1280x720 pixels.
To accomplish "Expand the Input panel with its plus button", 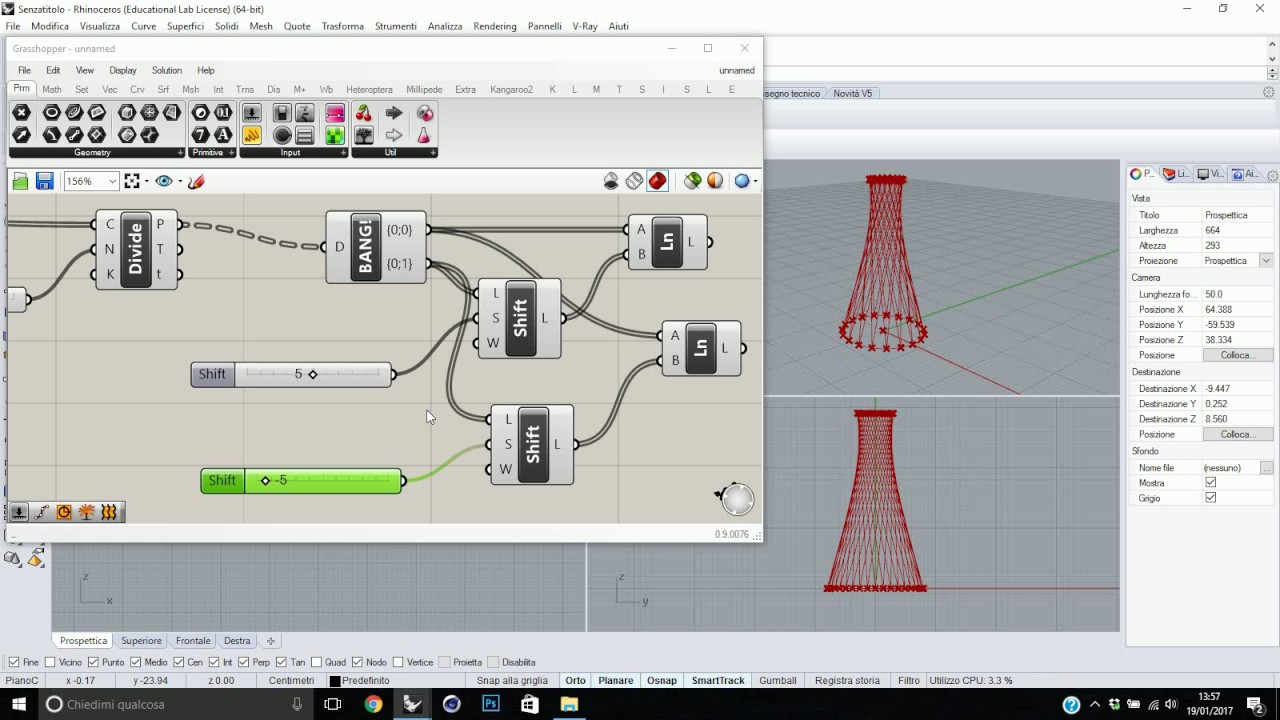I will point(343,153).
